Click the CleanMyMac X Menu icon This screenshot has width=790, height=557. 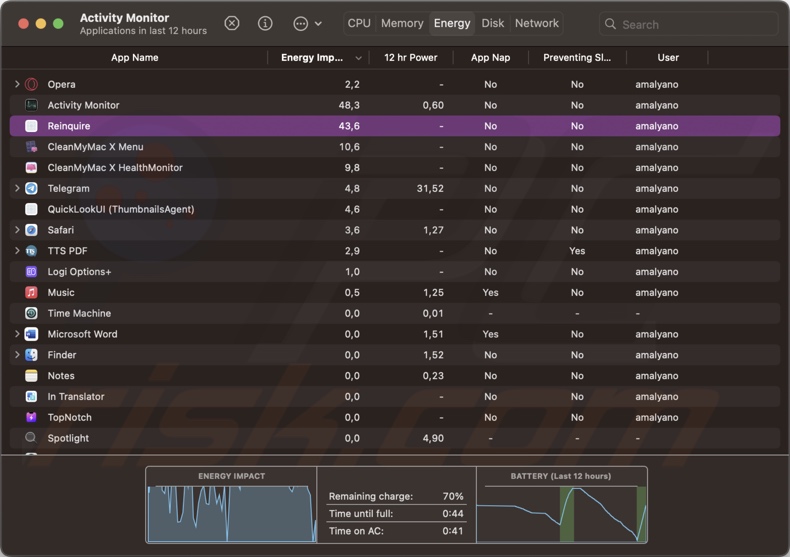[31, 147]
